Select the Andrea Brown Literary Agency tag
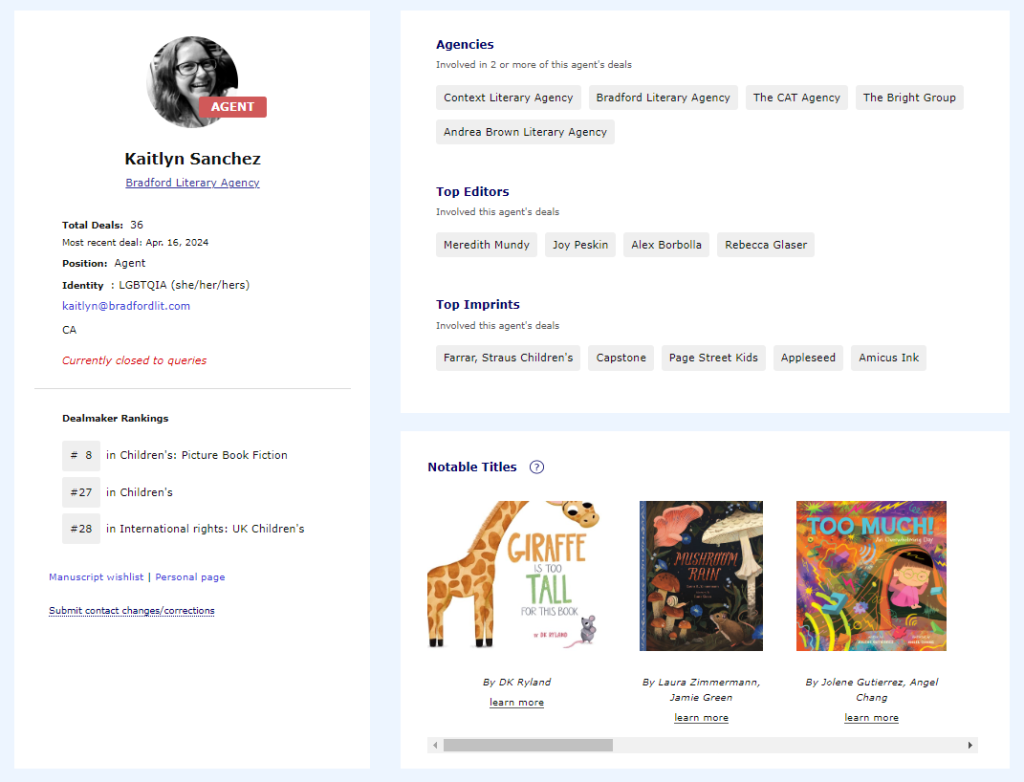The width and height of the screenshot is (1024, 782). (x=525, y=132)
